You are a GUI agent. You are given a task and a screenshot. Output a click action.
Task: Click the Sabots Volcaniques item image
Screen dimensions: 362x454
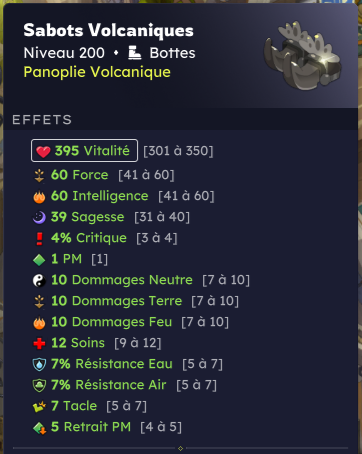tap(302, 56)
